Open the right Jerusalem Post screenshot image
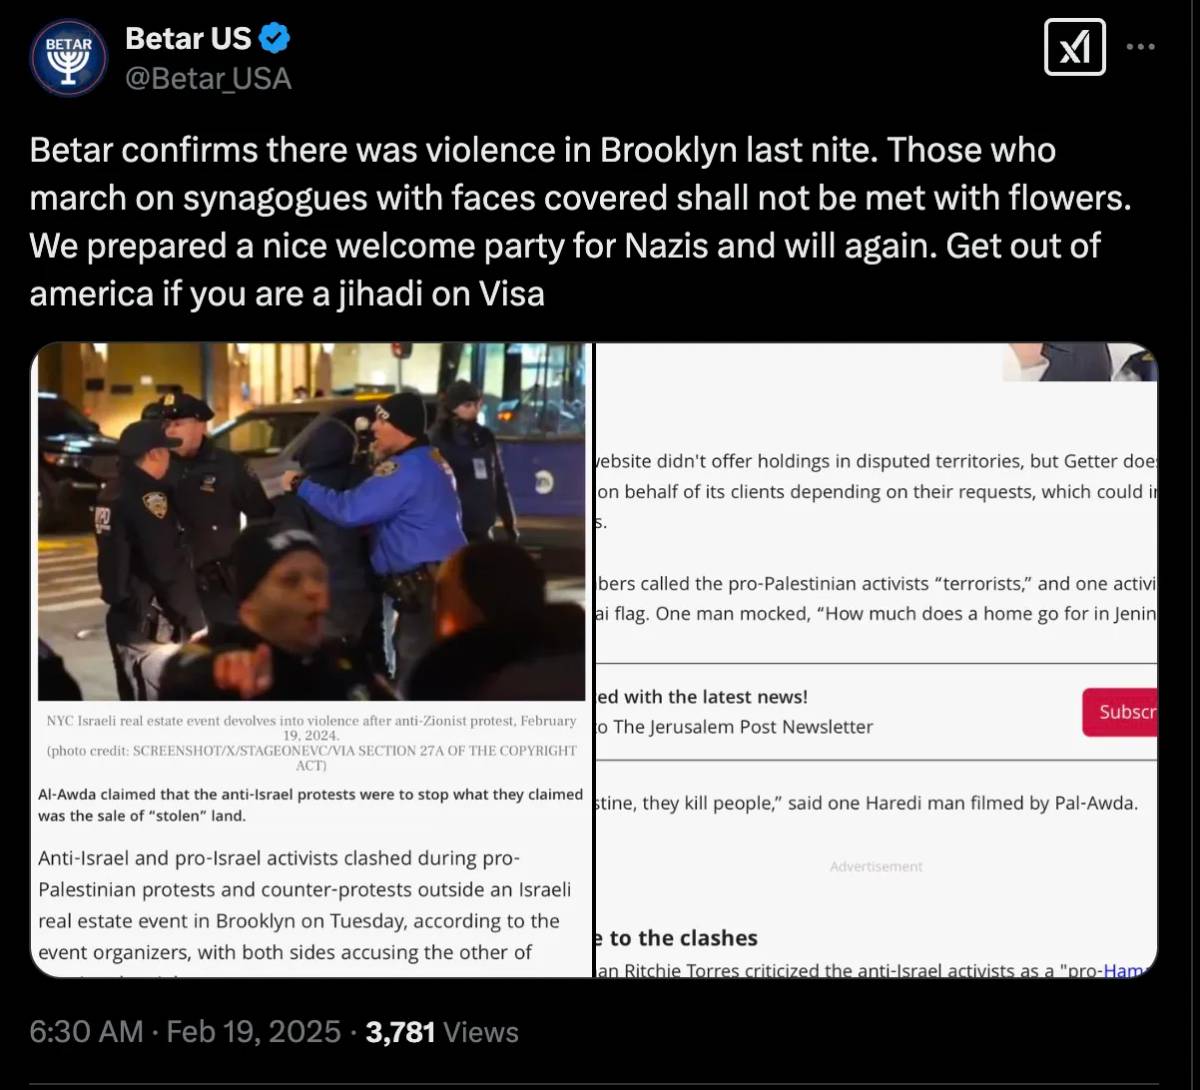The width and height of the screenshot is (1200, 1090). (x=877, y=660)
